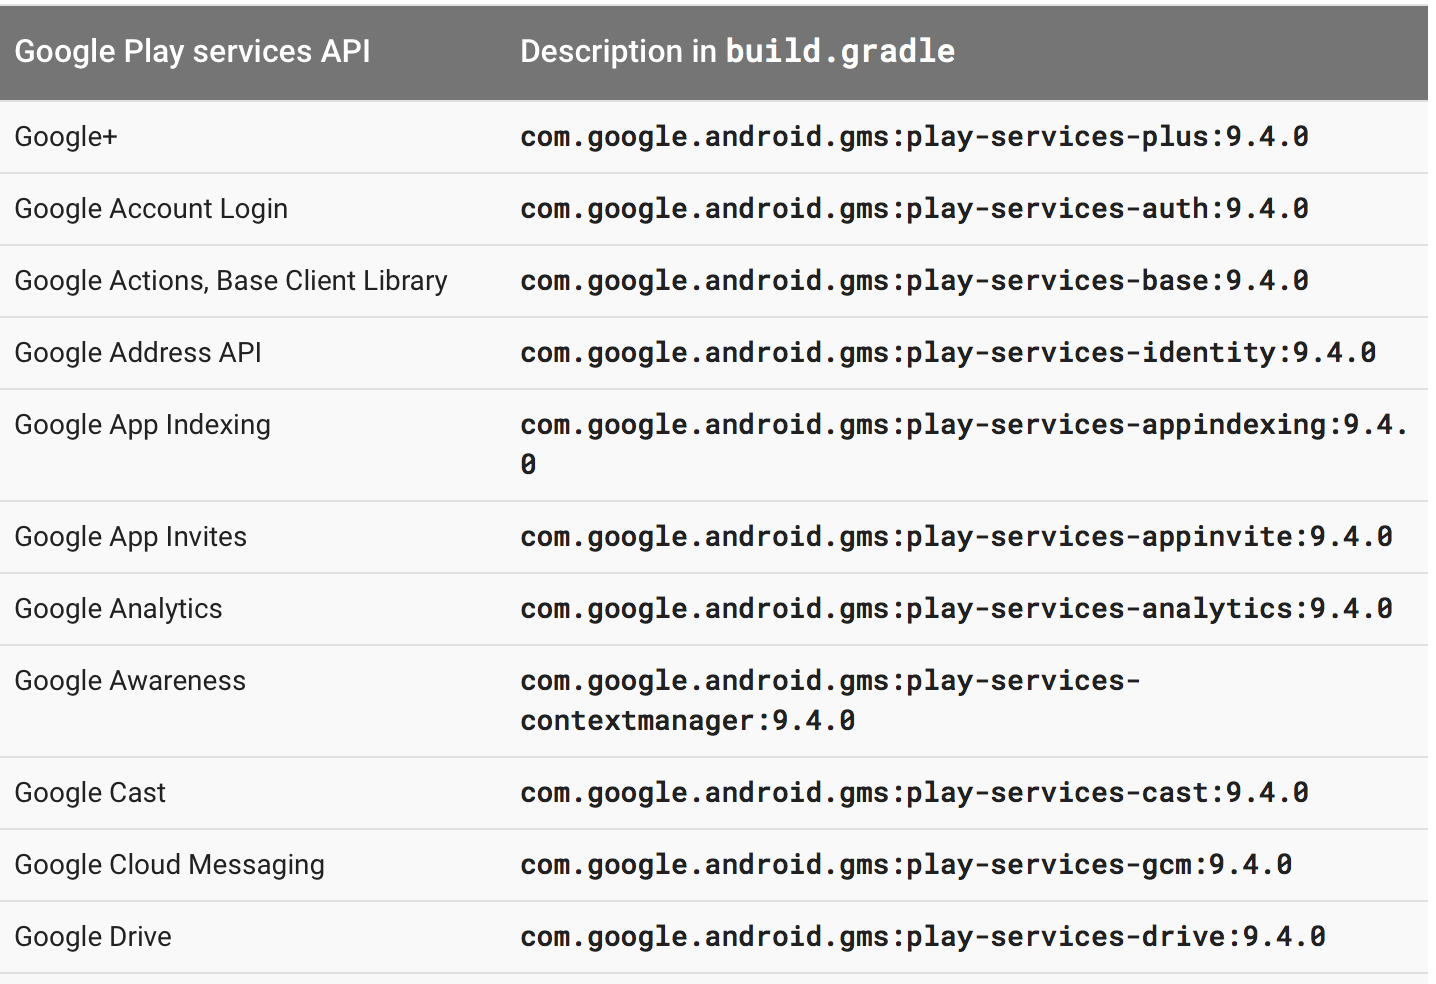
Task: Click the Google Play services API column header
Action: [x=192, y=52]
